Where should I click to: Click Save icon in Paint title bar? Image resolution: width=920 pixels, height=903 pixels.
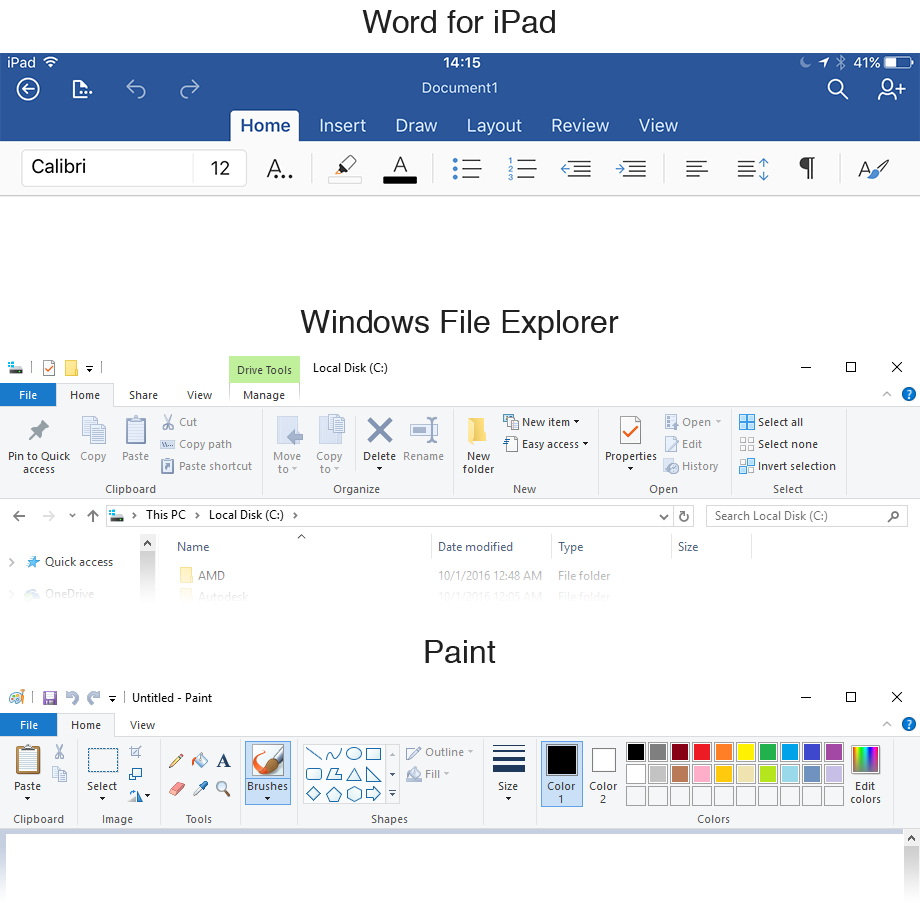point(50,698)
